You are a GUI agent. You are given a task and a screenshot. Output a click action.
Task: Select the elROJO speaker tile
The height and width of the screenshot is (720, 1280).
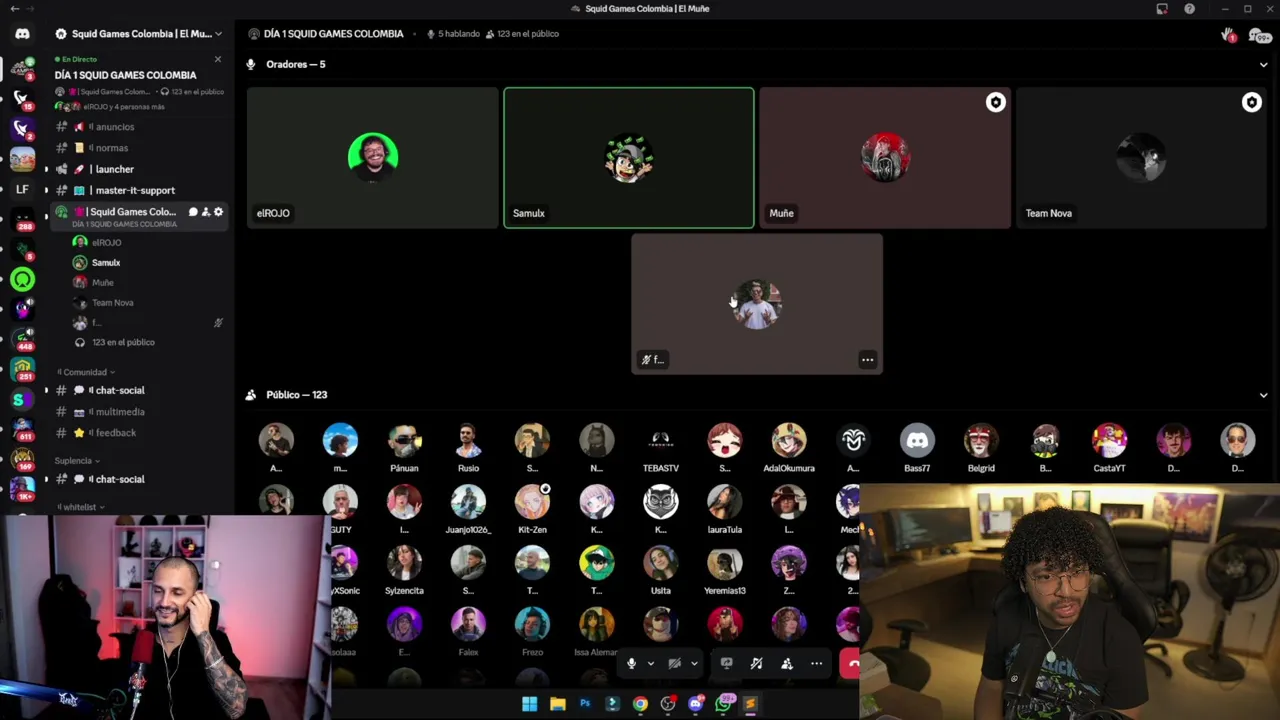click(372, 158)
